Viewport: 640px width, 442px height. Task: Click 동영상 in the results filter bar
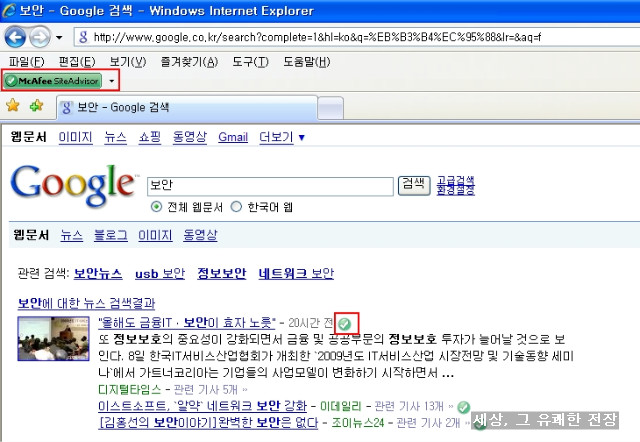(200, 235)
